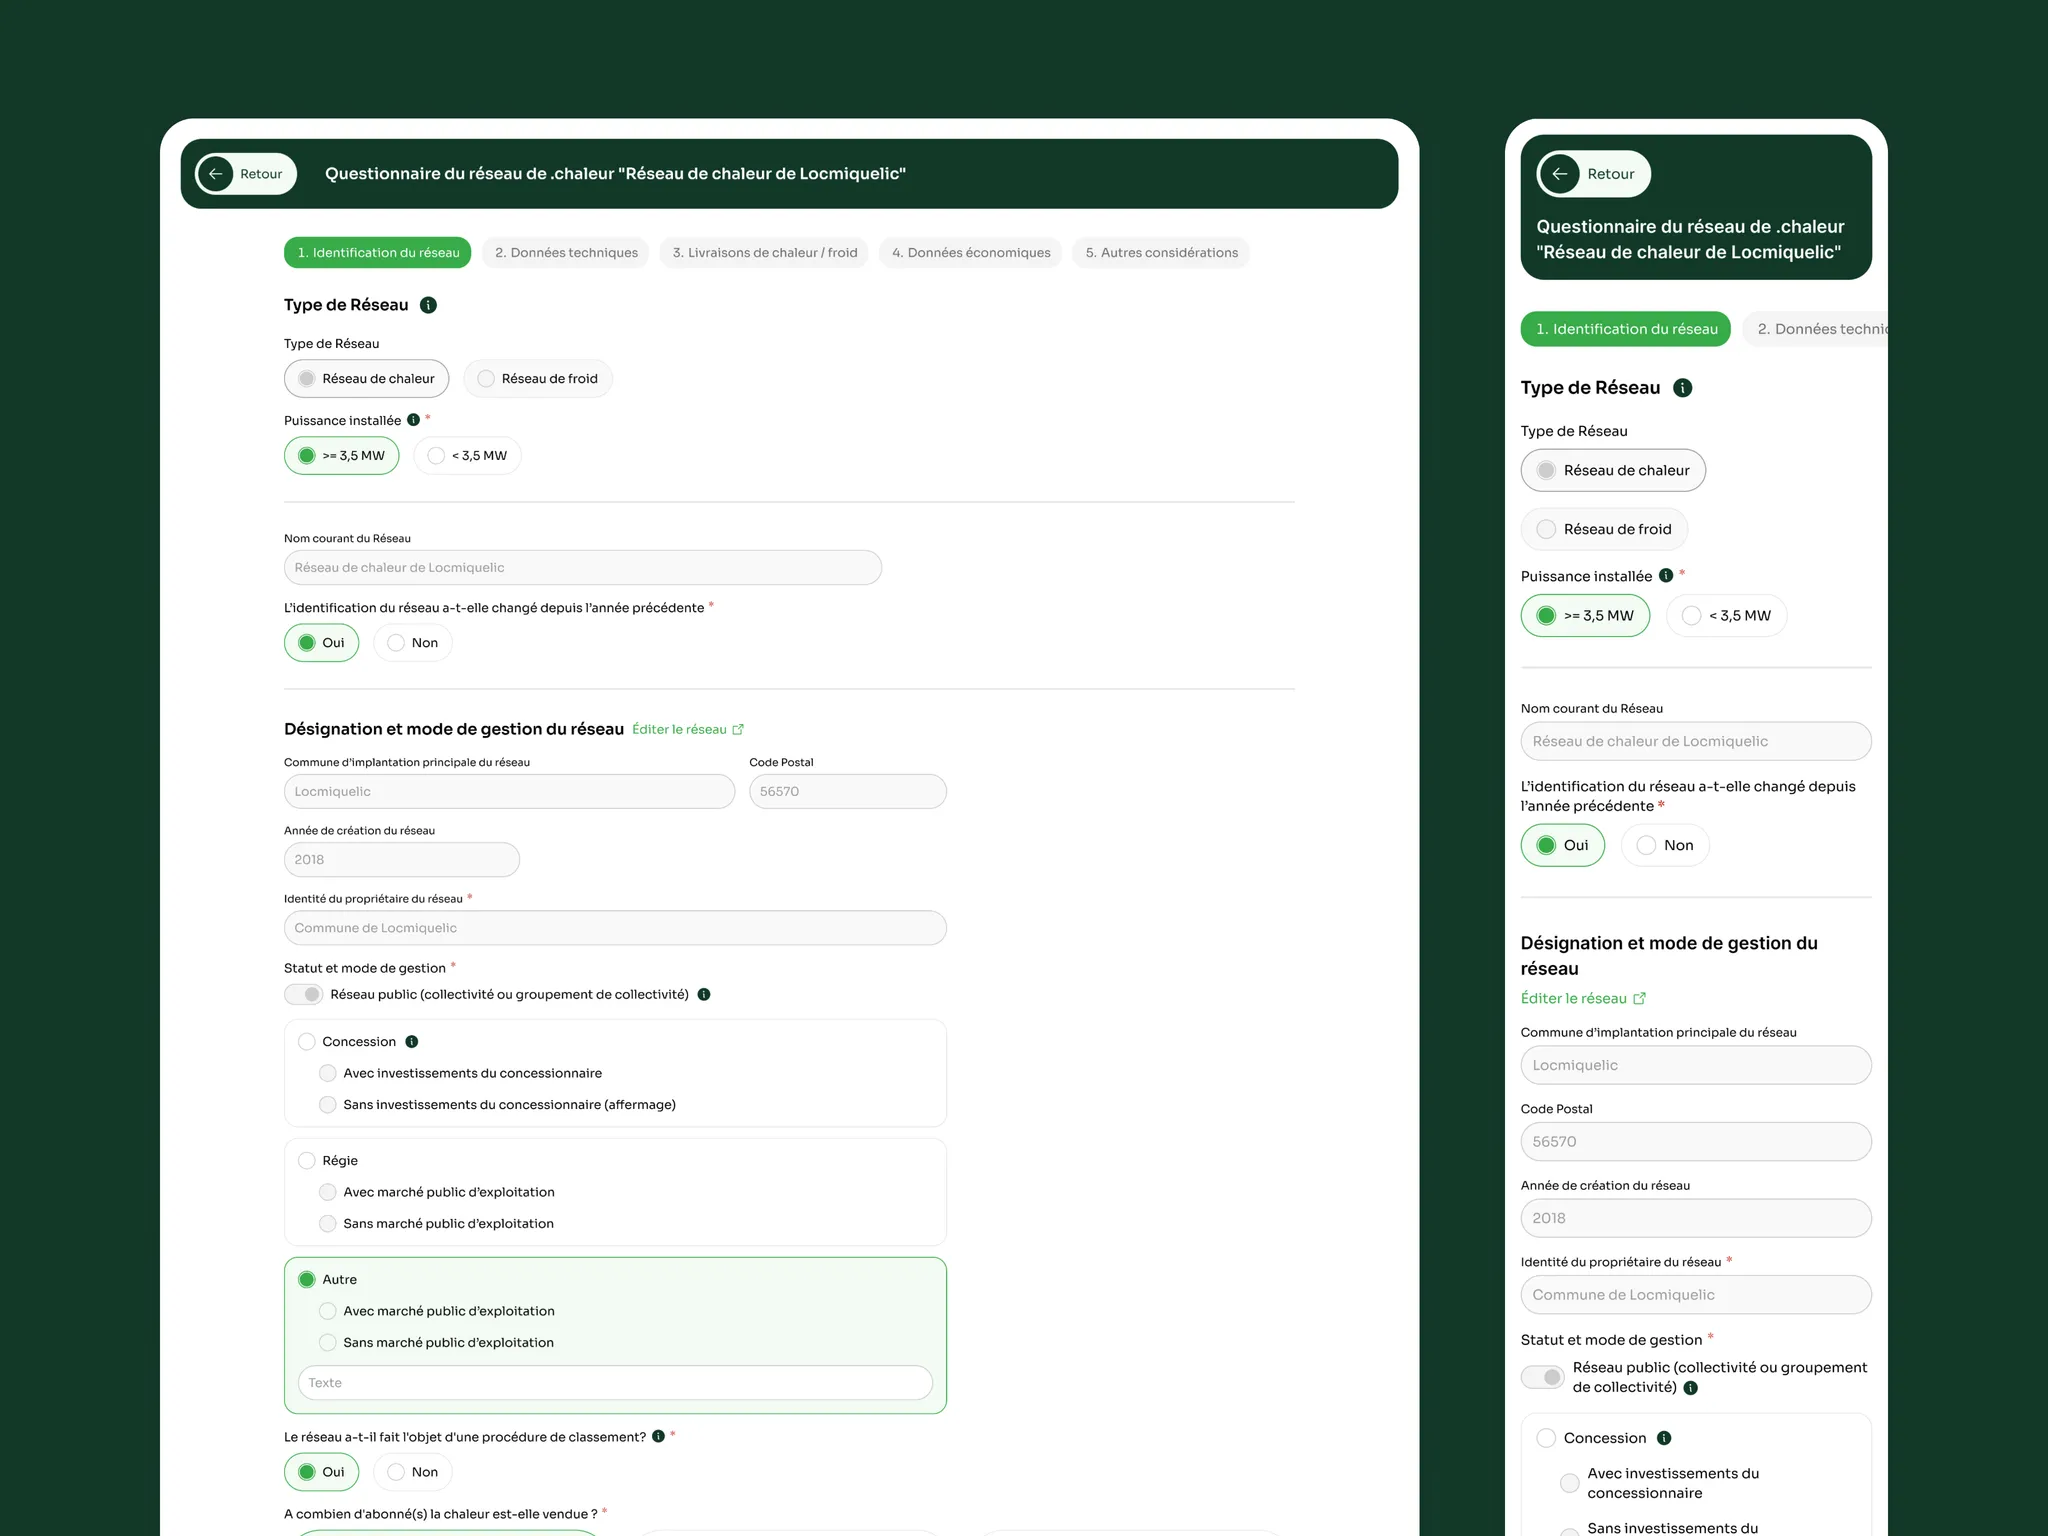The height and width of the screenshot is (1536, 2048).
Task: Click external link icon after mobile Éditer le réseau
Action: click(x=1639, y=998)
